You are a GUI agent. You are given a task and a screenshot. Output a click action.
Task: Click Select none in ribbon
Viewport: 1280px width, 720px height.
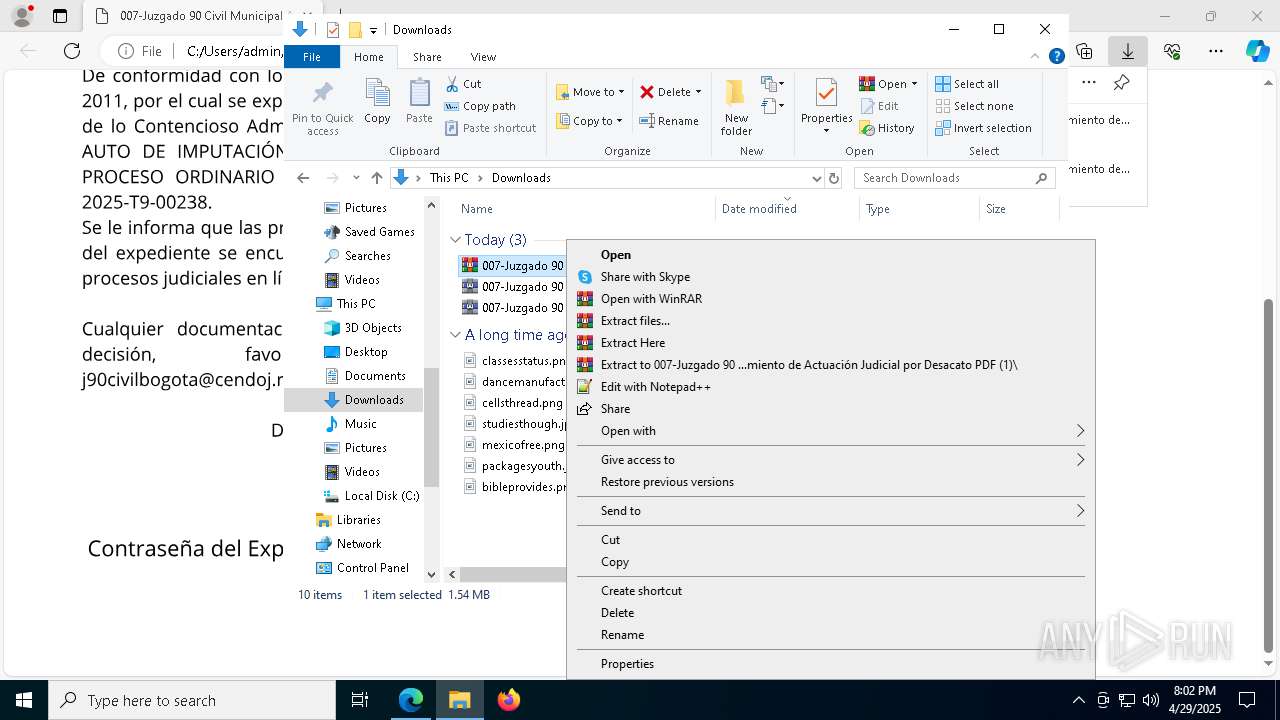click(974, 106)
